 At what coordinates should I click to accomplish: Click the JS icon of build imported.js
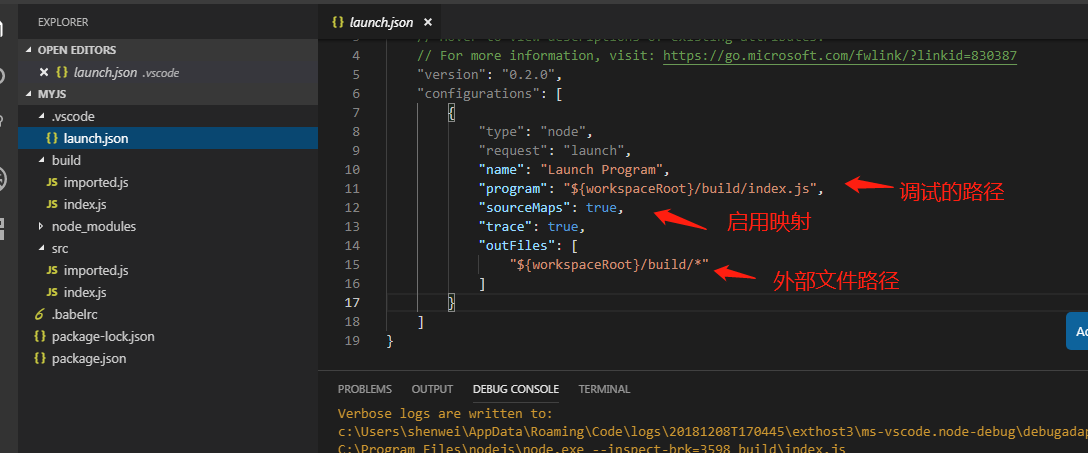pyautogui.click(x=51, y=182)
